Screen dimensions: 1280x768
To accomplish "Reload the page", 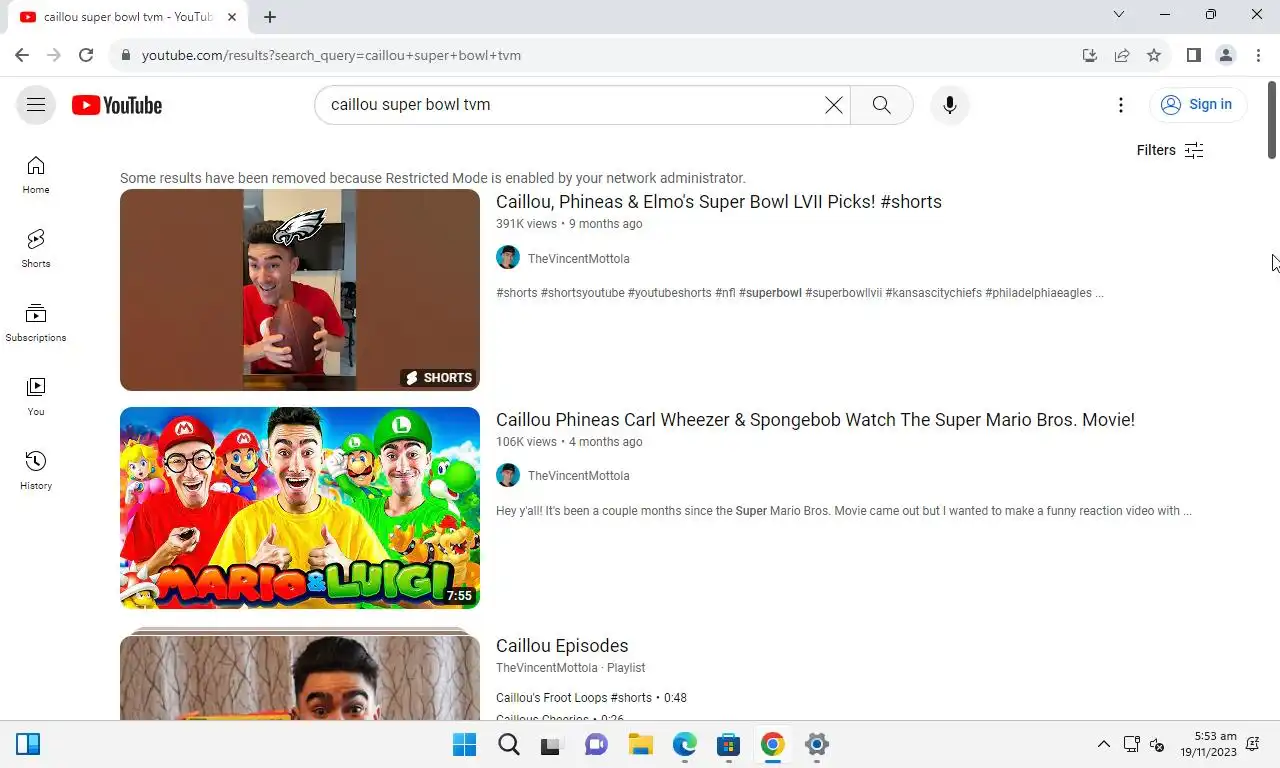I will coord(86,55).
